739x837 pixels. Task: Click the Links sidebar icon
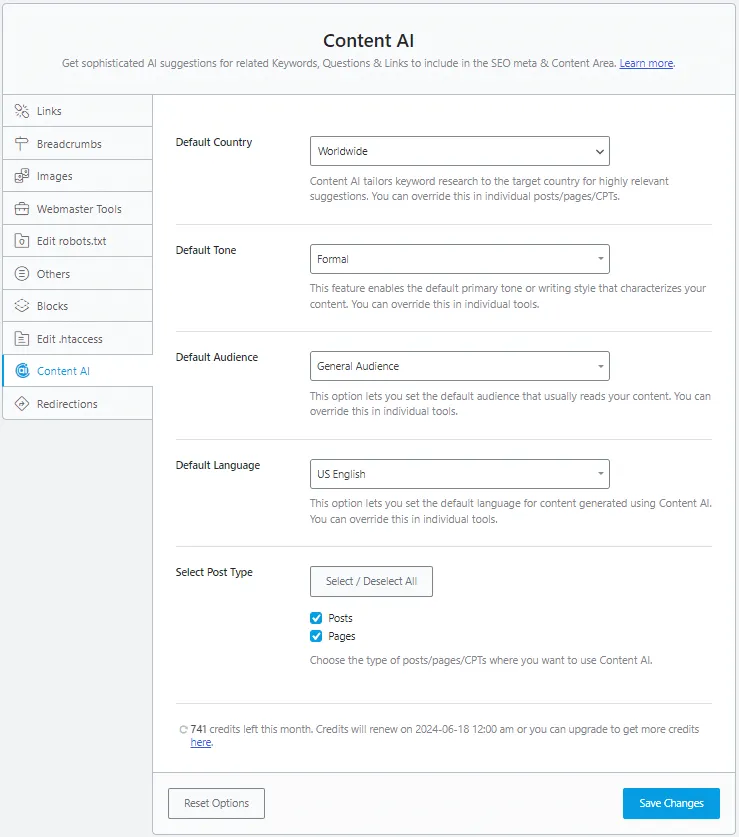(22, 111)
